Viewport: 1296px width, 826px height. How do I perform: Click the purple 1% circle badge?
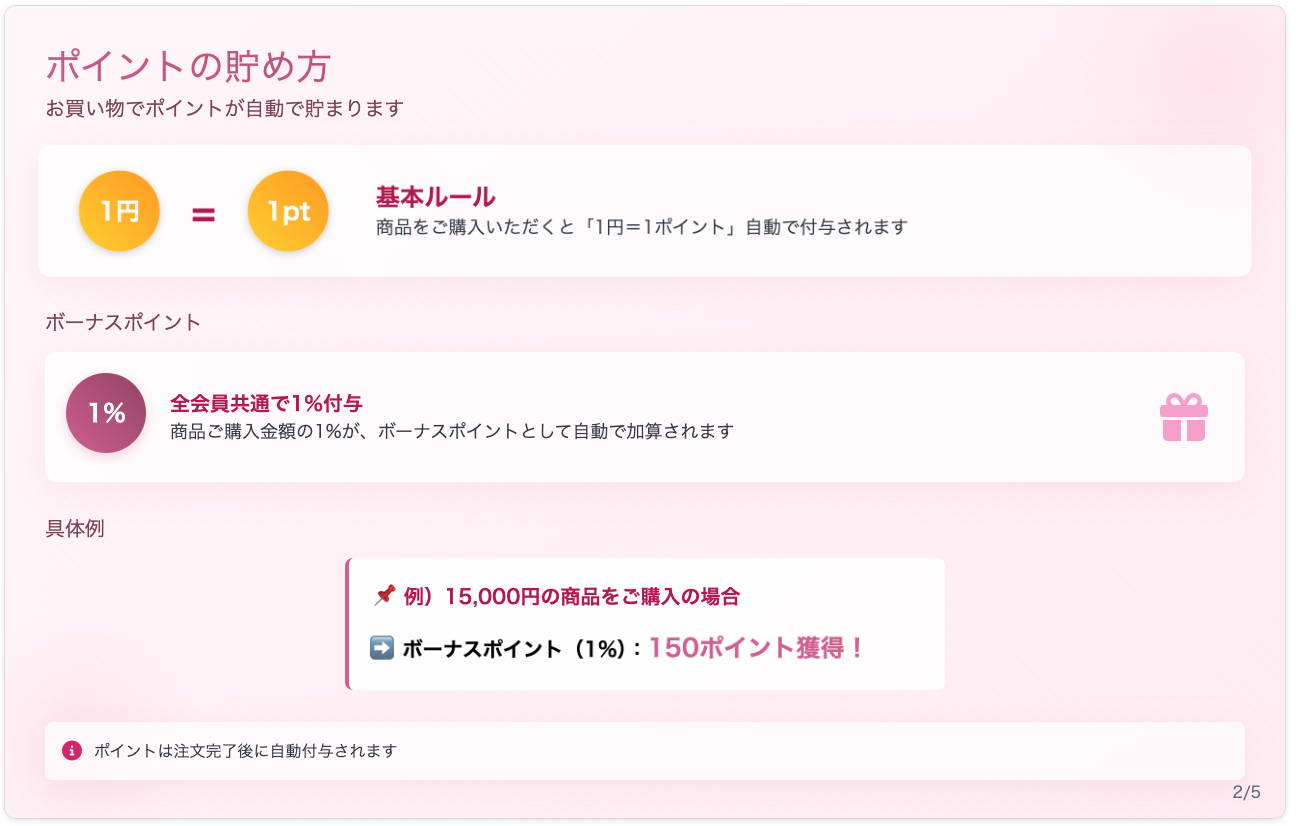pyautogui.click(x=106, y=413)
